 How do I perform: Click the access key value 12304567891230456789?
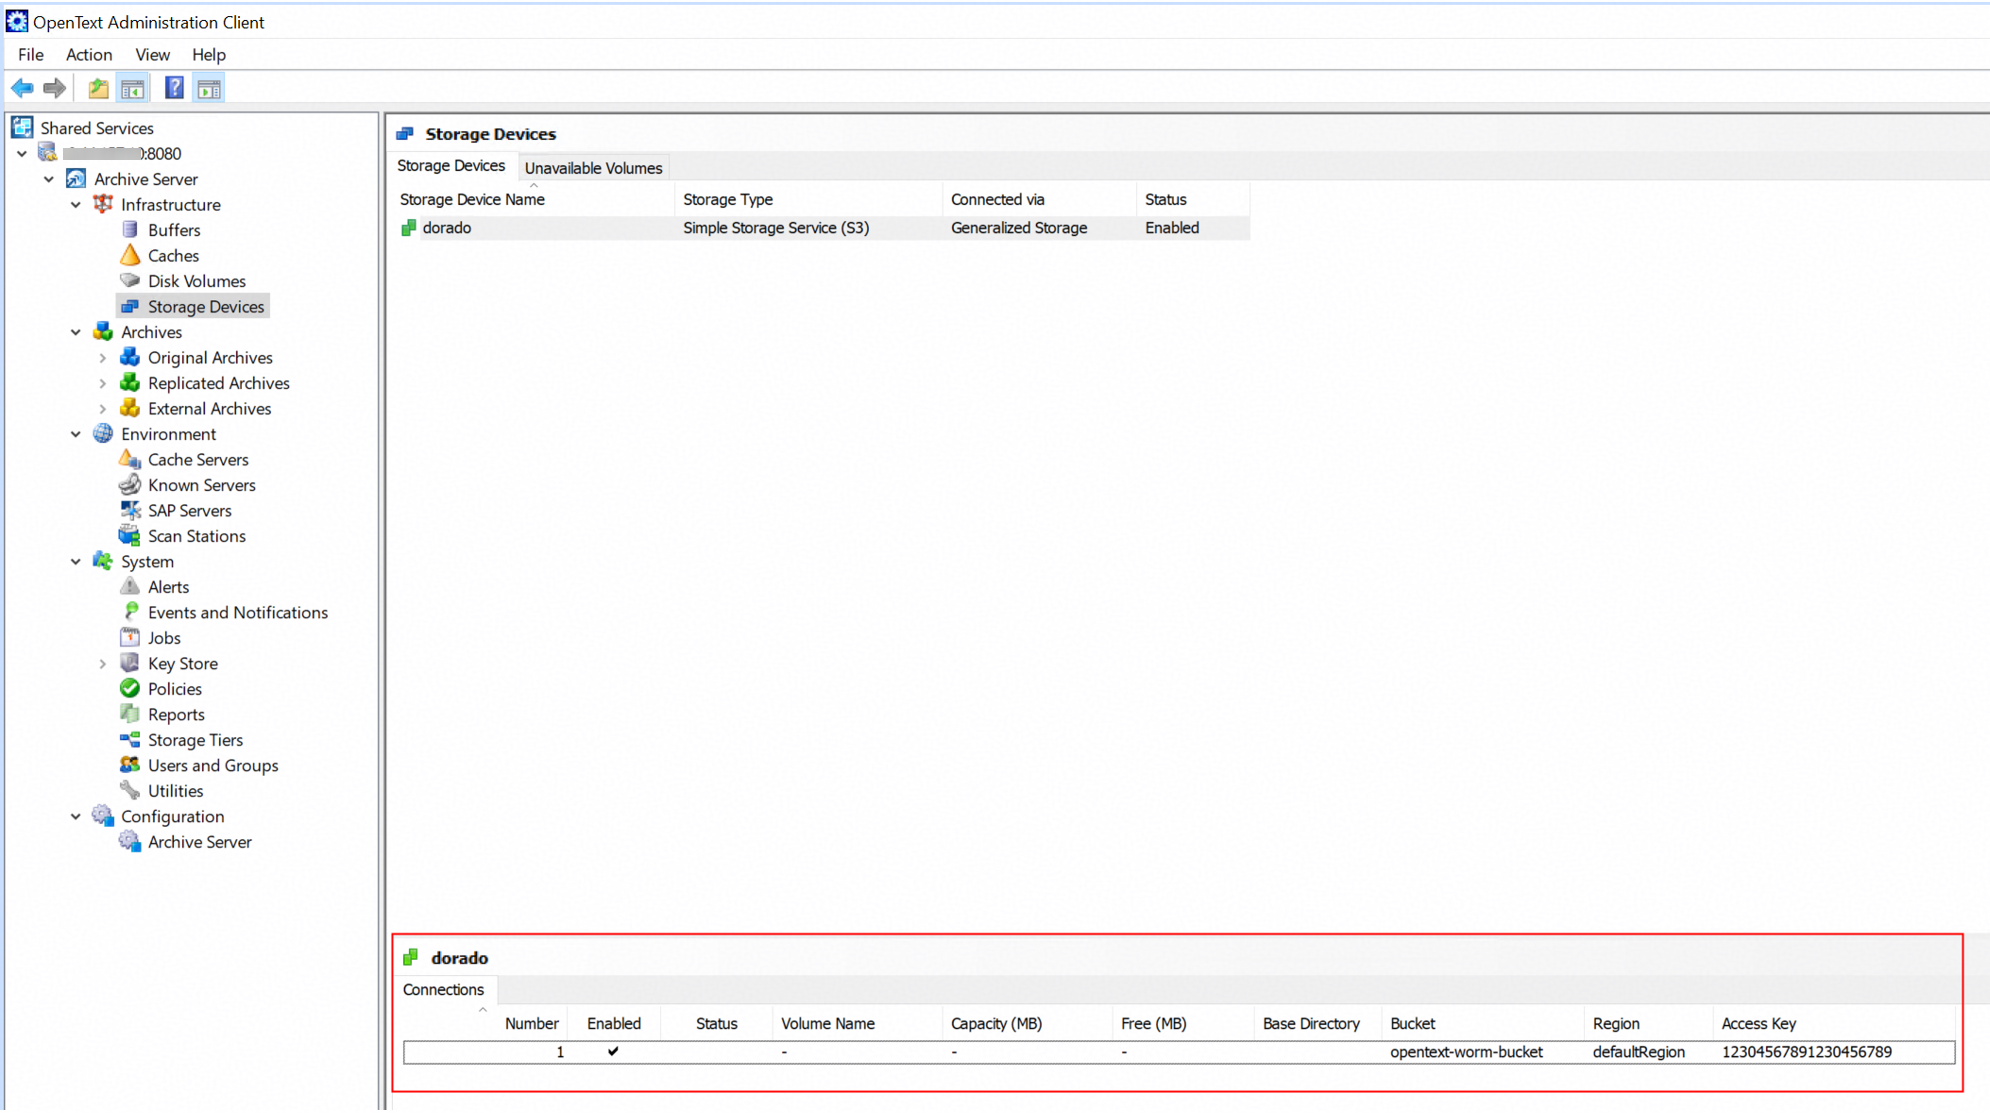pos(1806,1052)
